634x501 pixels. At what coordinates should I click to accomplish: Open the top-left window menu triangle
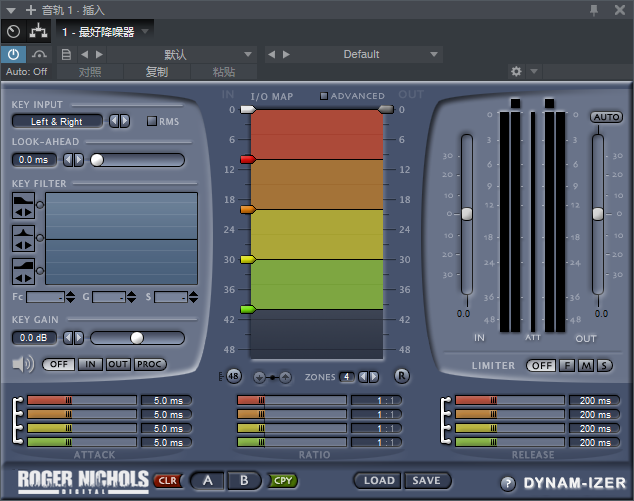pyautogui.click(x=11, y=11)
